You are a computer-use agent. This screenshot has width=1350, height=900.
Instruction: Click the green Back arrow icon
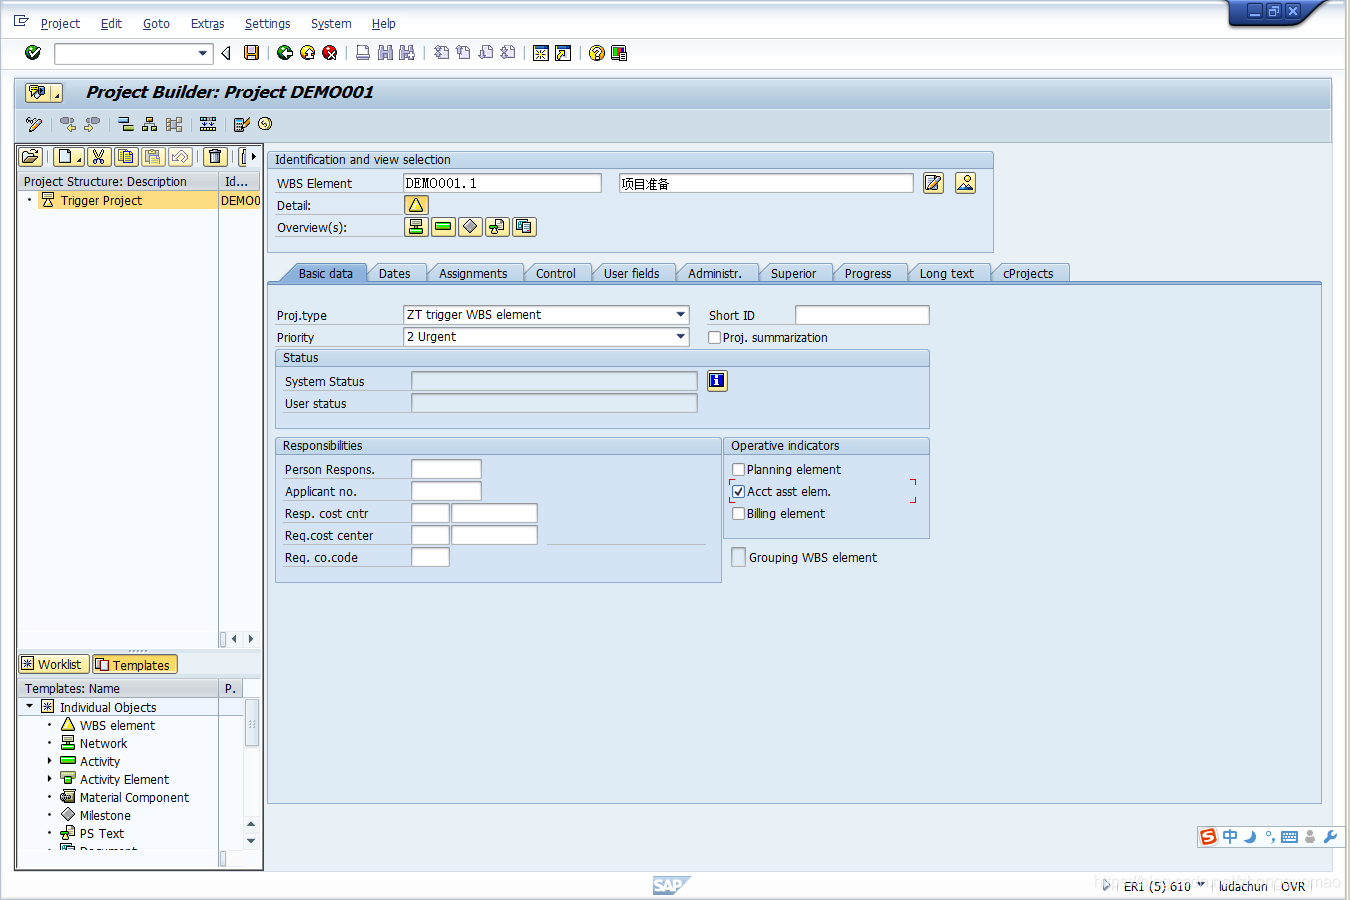point(285,53)
